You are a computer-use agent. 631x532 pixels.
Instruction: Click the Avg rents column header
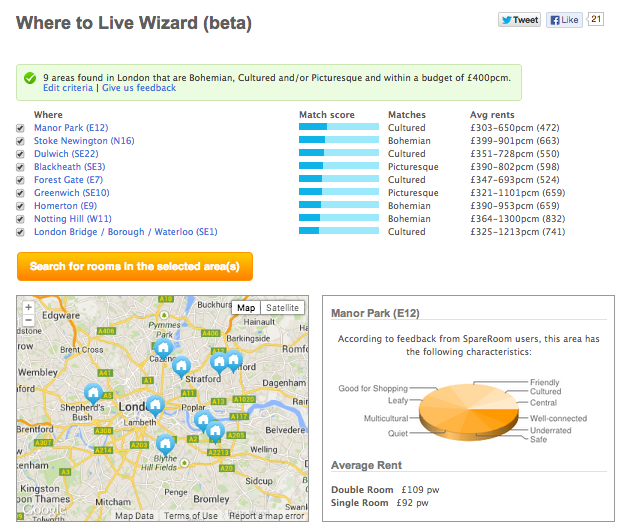pyautogui.click(x=492, y=115)
